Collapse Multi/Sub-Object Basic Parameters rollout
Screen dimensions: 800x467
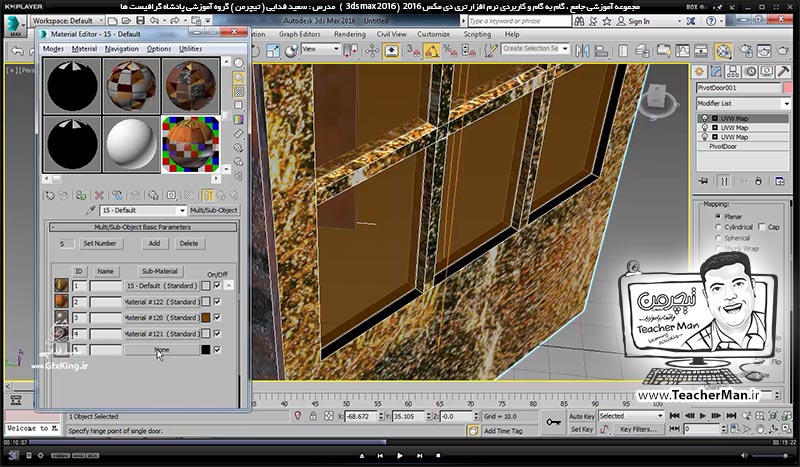click(x=143, y=227)
